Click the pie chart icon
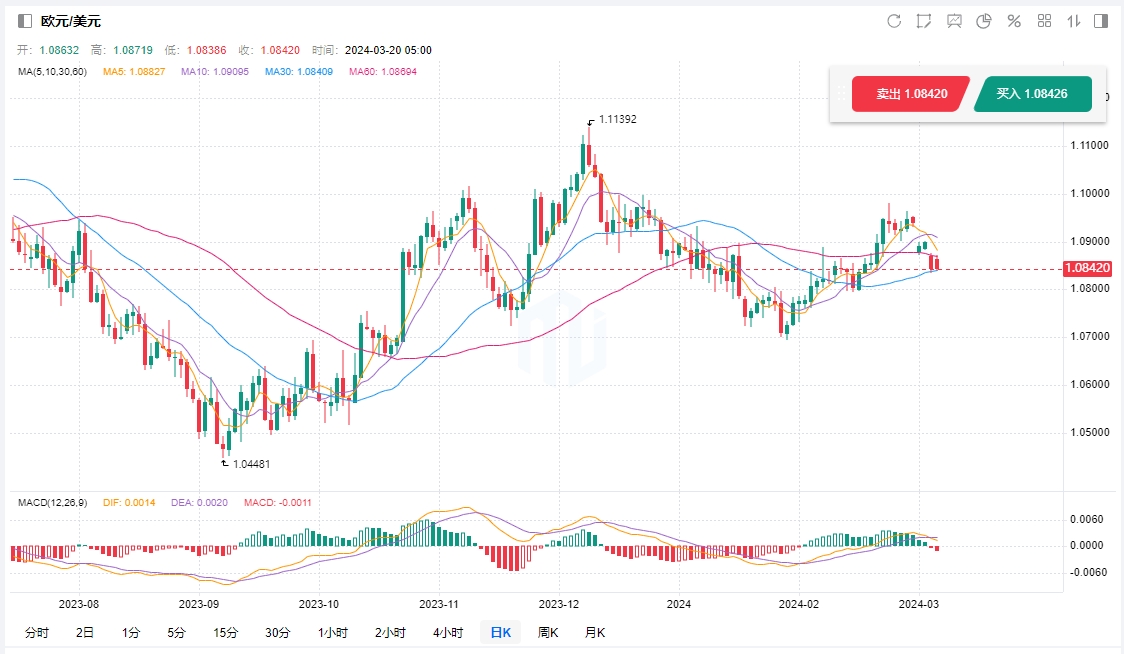Screen dimensions: 1124x654 tap(984, 21)
